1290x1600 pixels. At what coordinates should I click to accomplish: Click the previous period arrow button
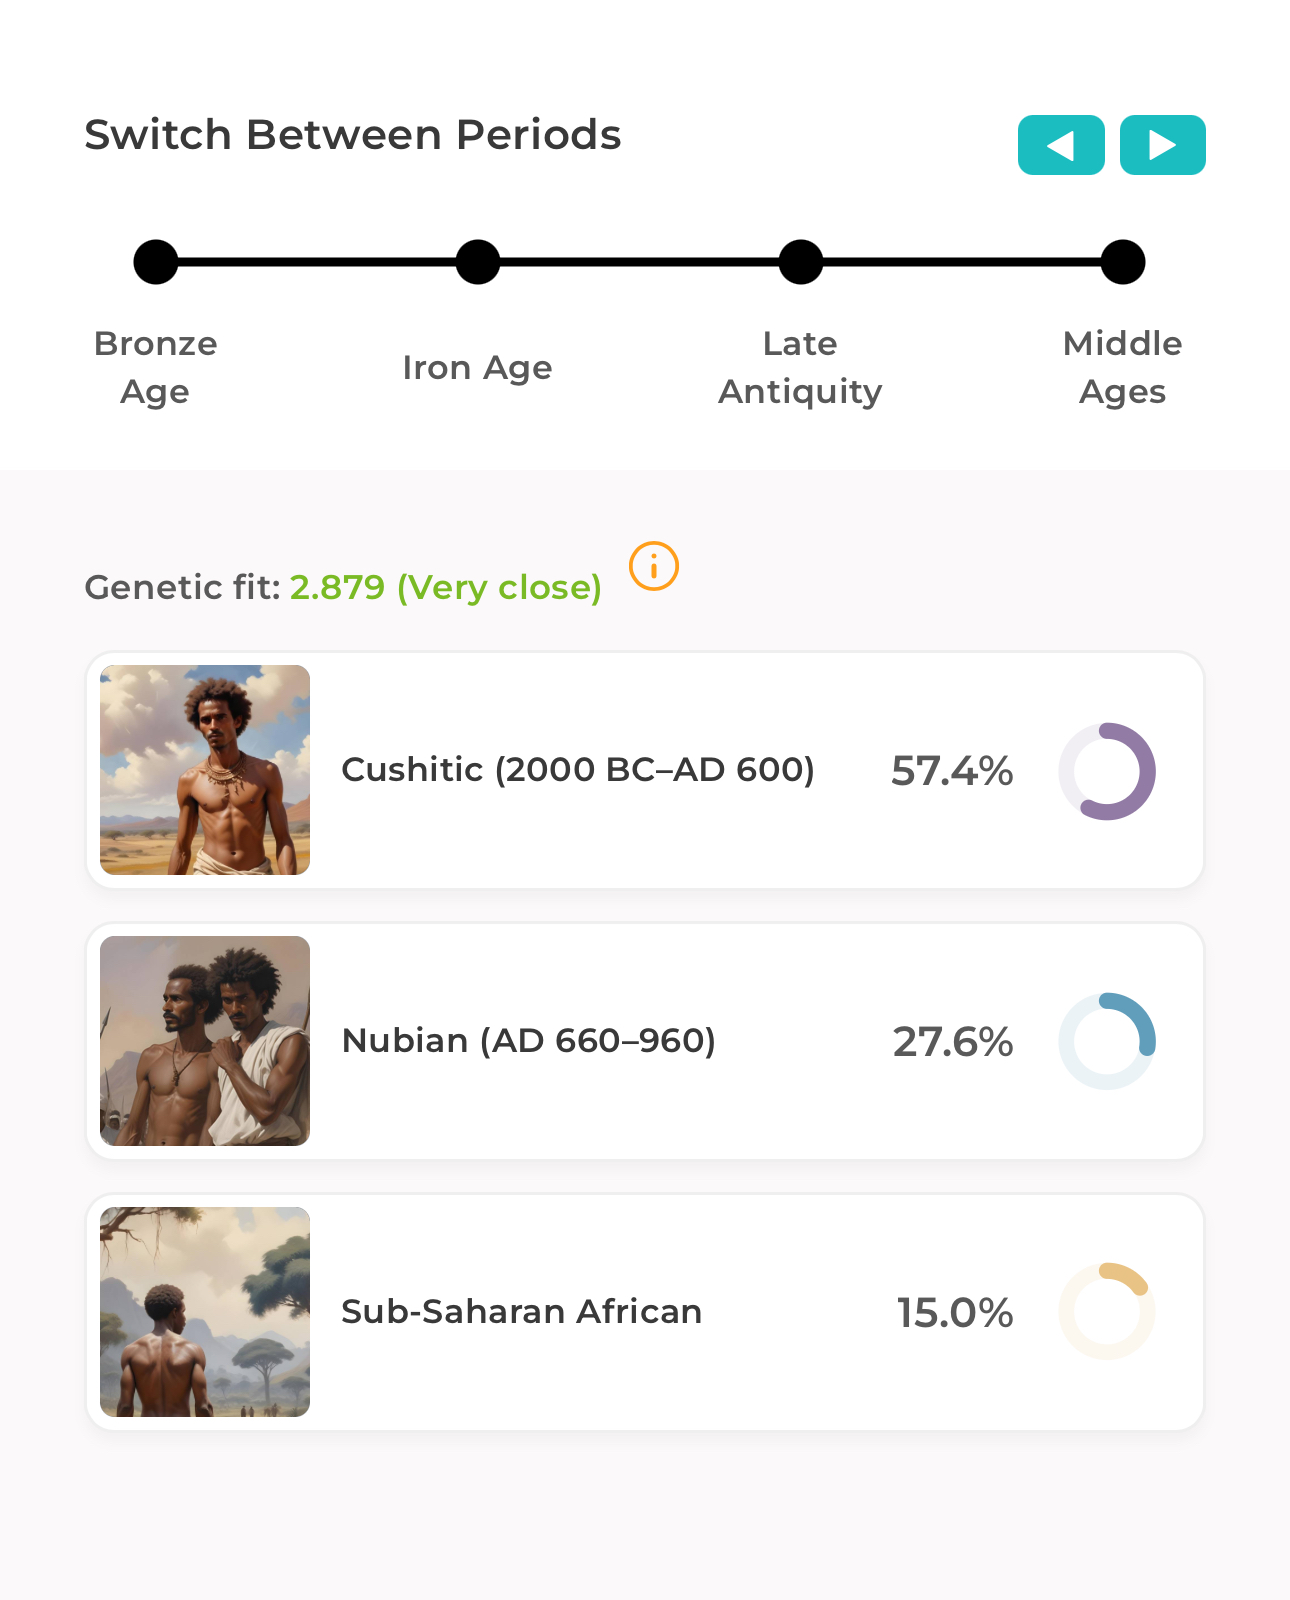(1061, 145)
